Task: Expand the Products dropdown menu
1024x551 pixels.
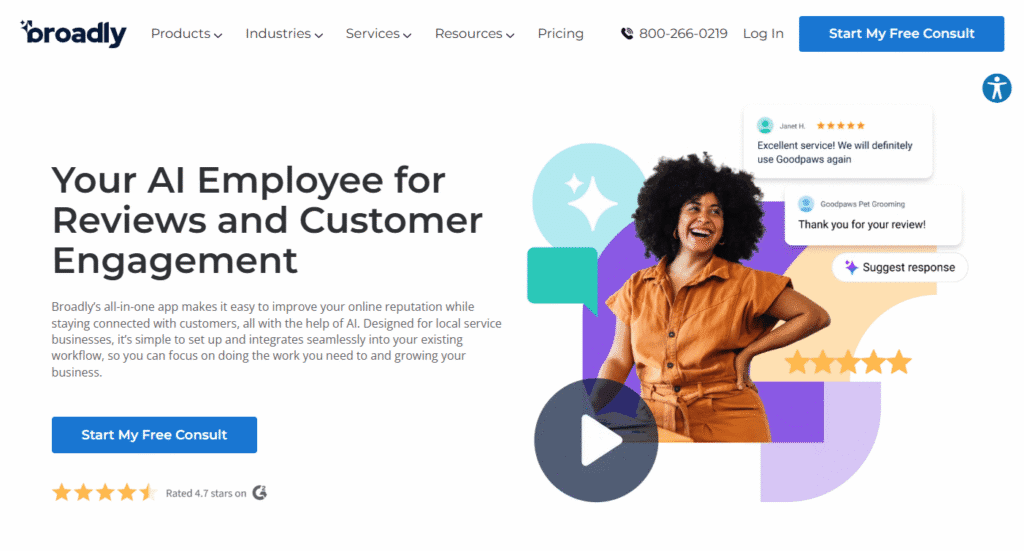Action: pos(186,33)
